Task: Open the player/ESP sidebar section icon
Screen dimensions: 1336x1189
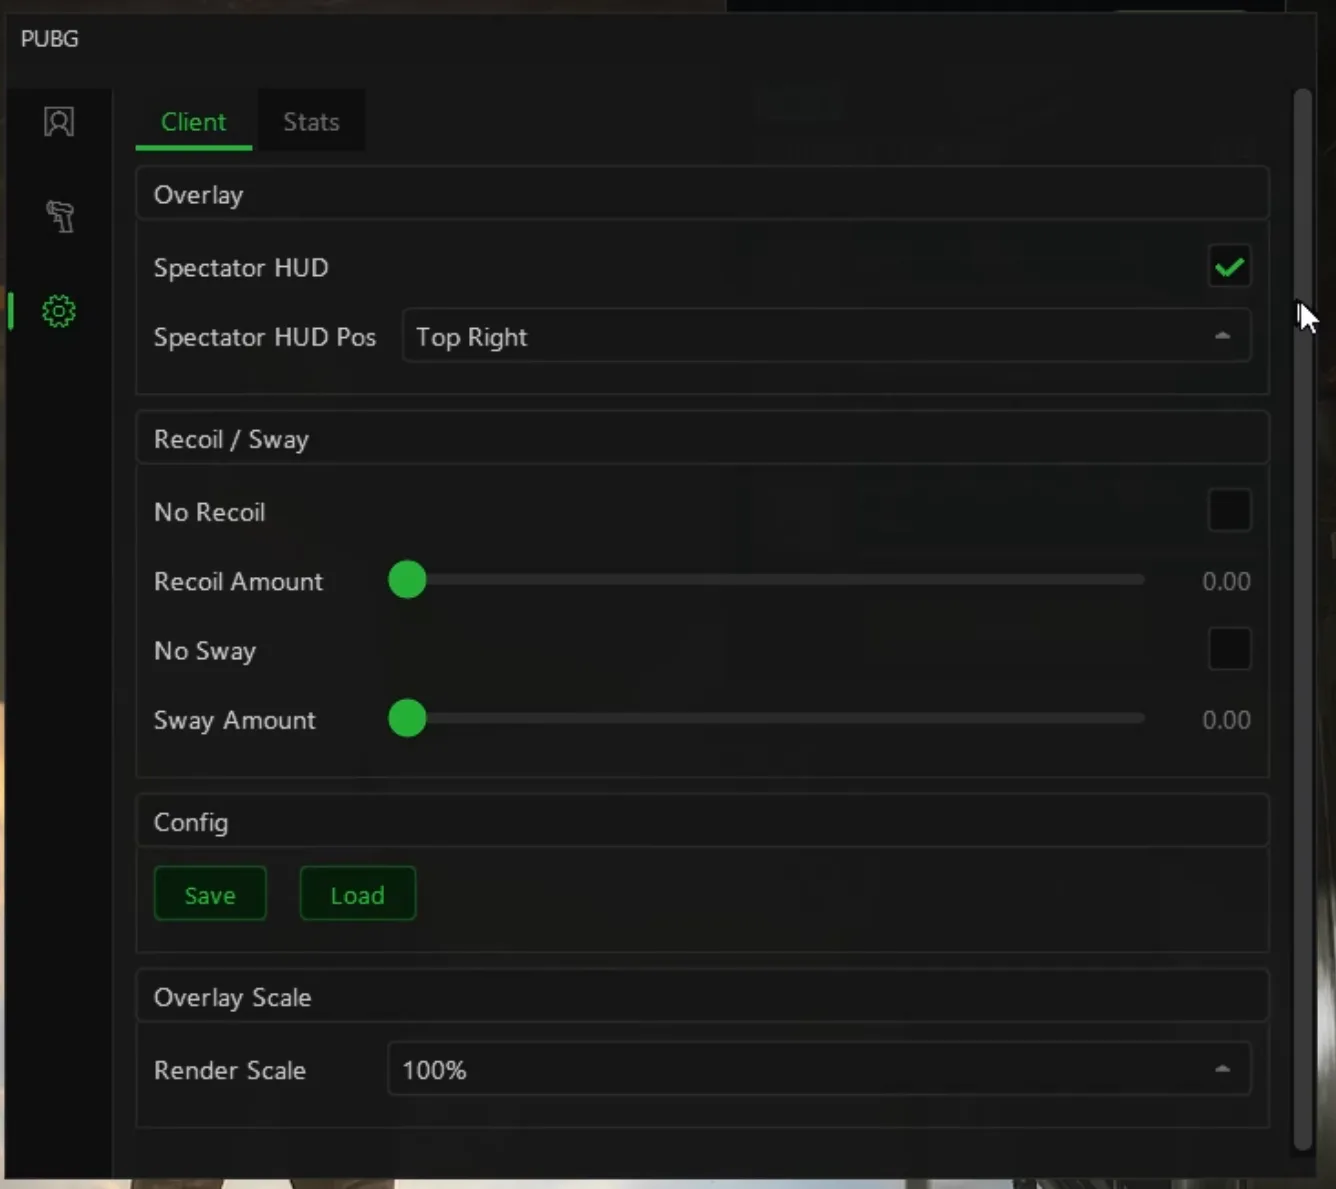Action: point(59,122)
